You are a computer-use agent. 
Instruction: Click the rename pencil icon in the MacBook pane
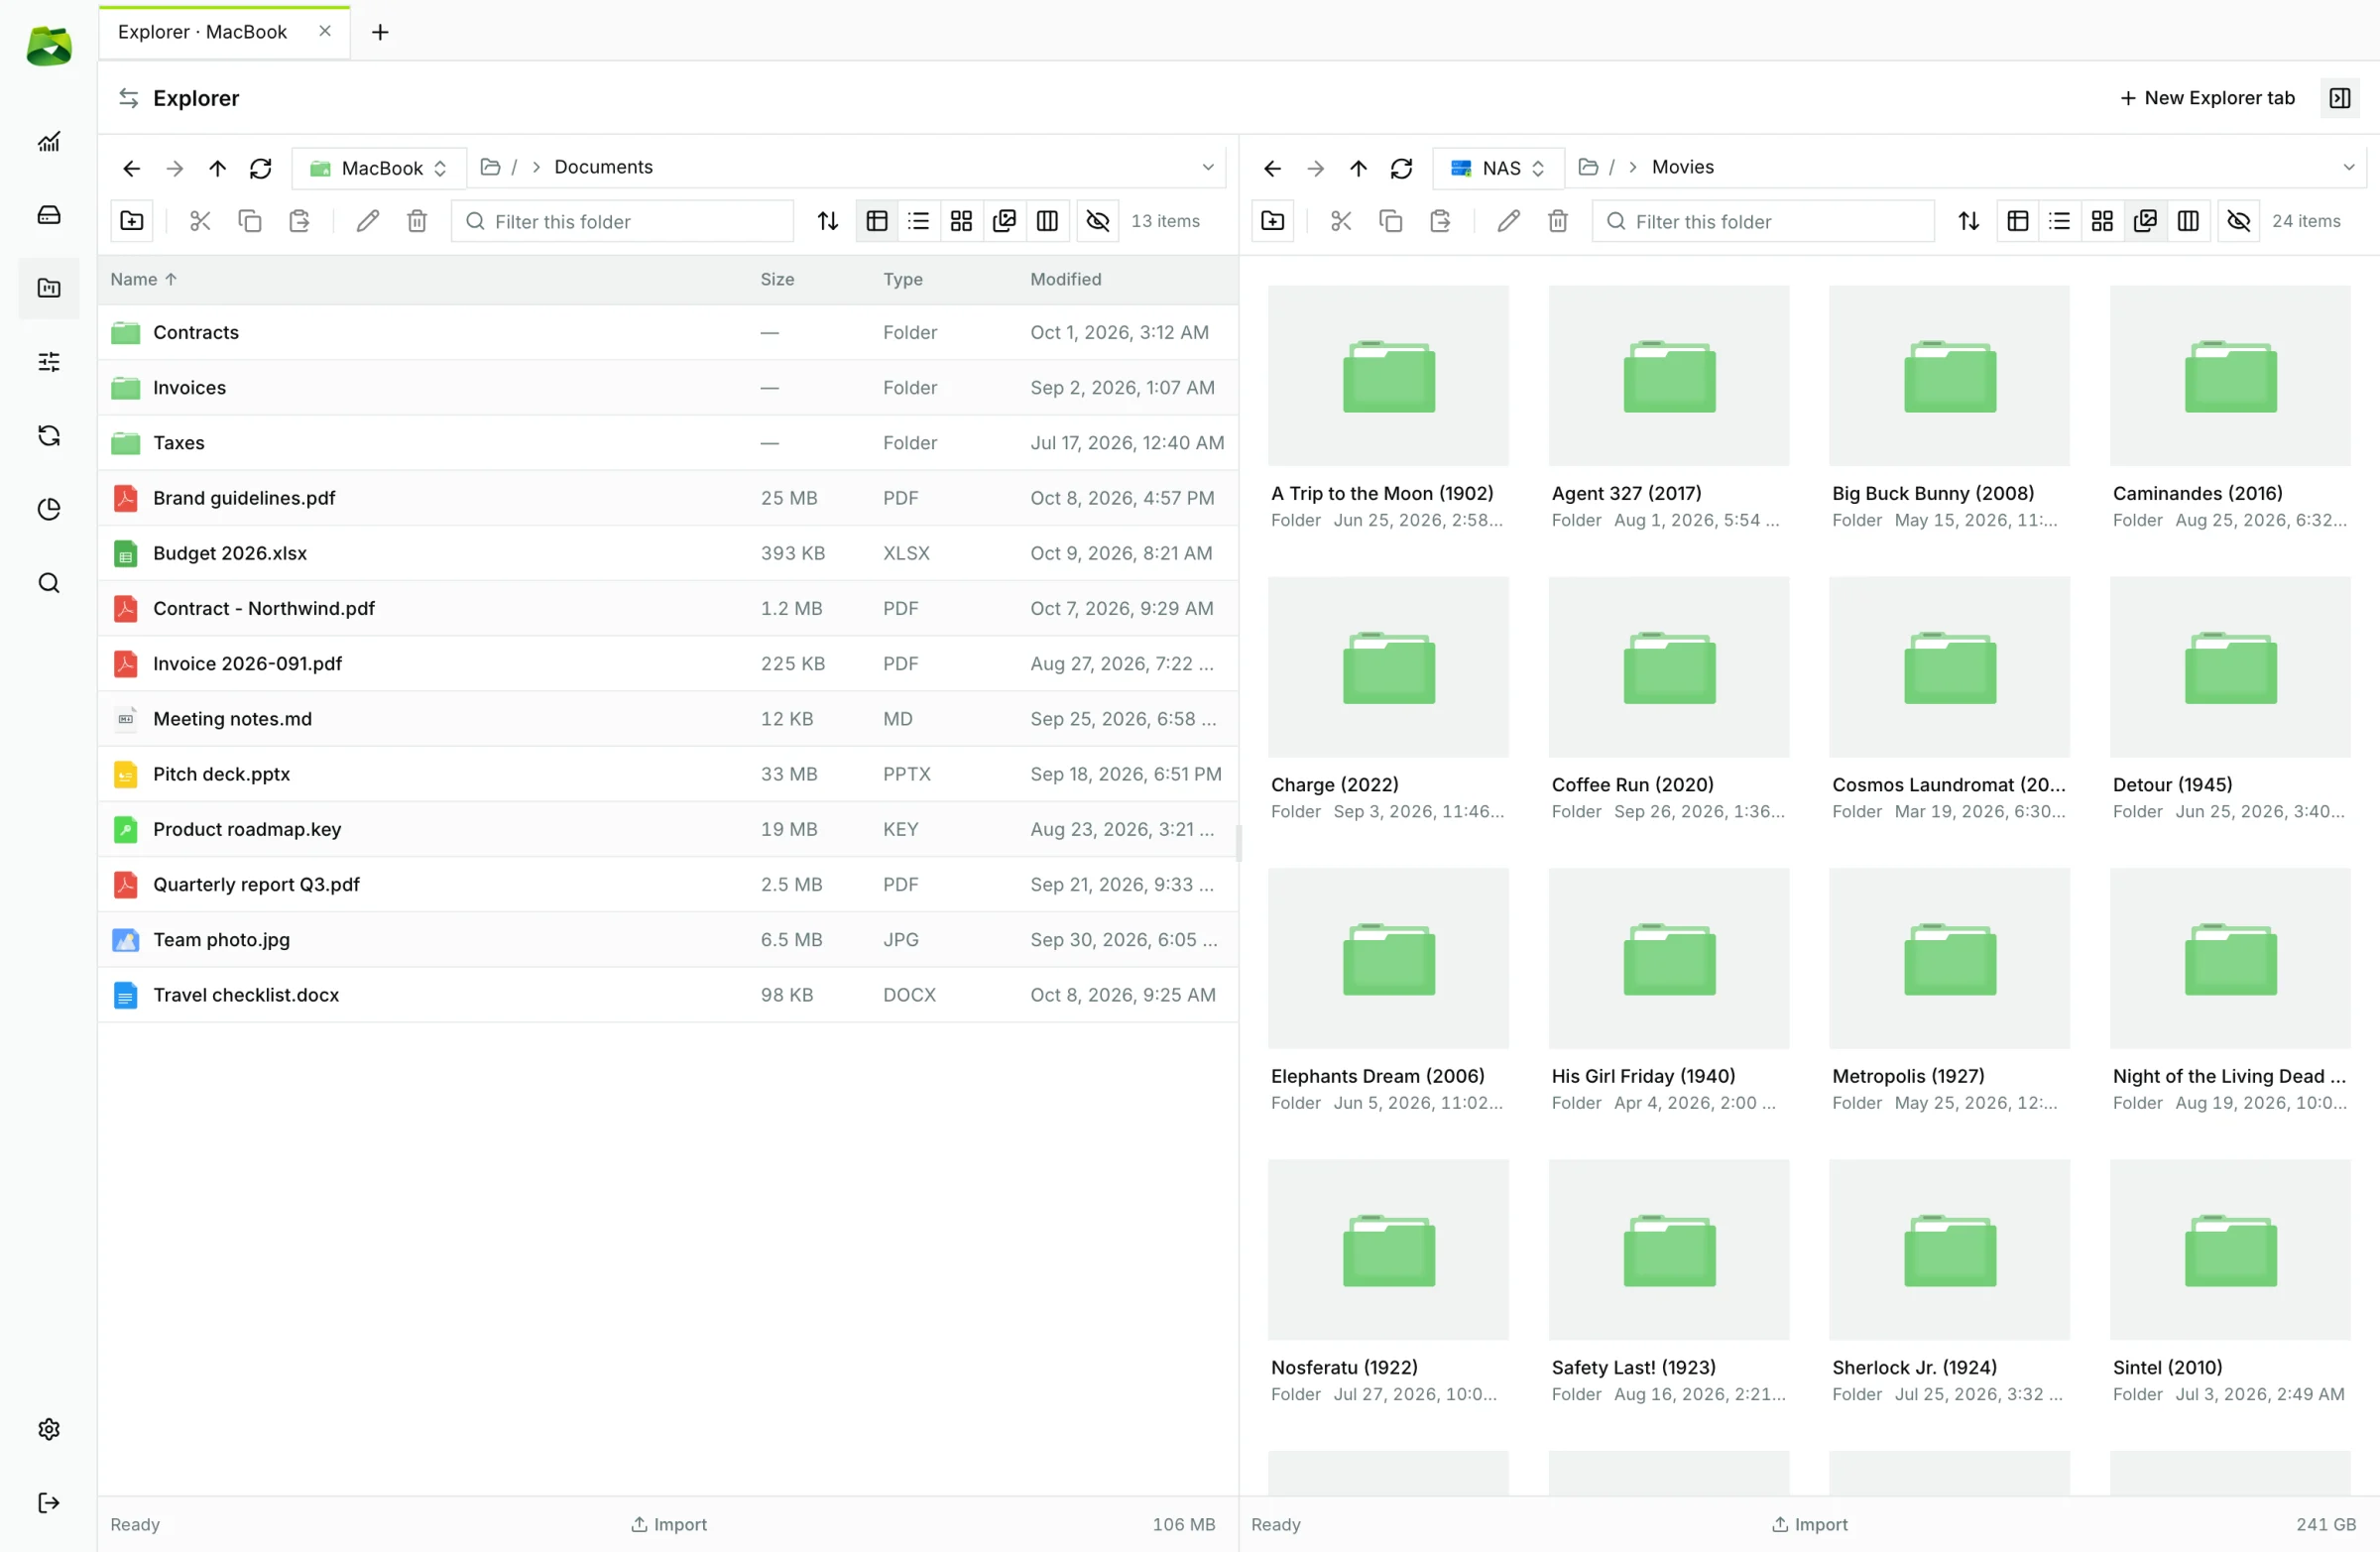tap(368, 221)
